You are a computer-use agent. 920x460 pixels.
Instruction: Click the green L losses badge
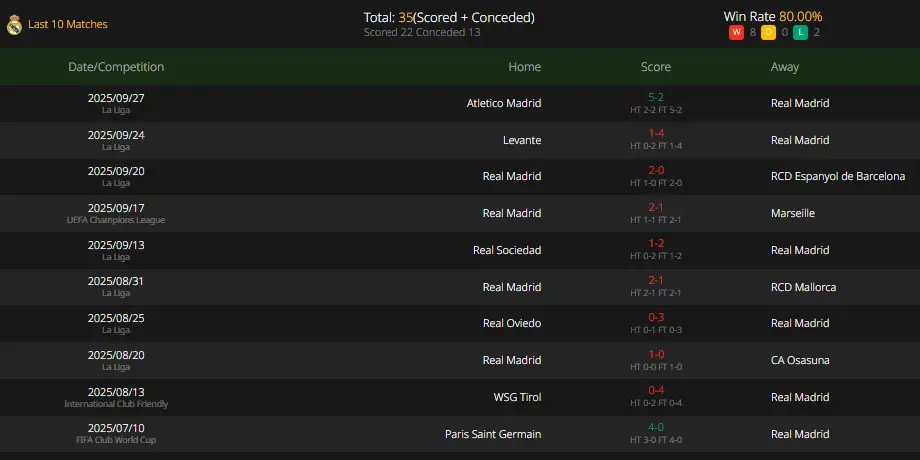coord(800,33)
